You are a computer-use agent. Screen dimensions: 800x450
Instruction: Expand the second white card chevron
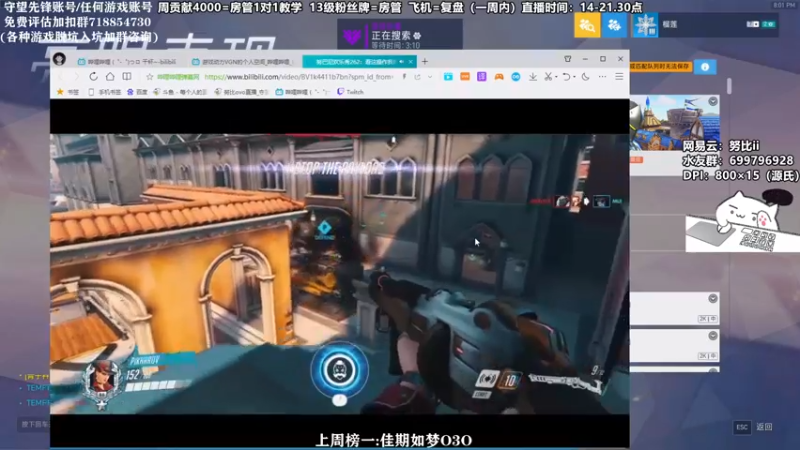click(x=713, y=298)
